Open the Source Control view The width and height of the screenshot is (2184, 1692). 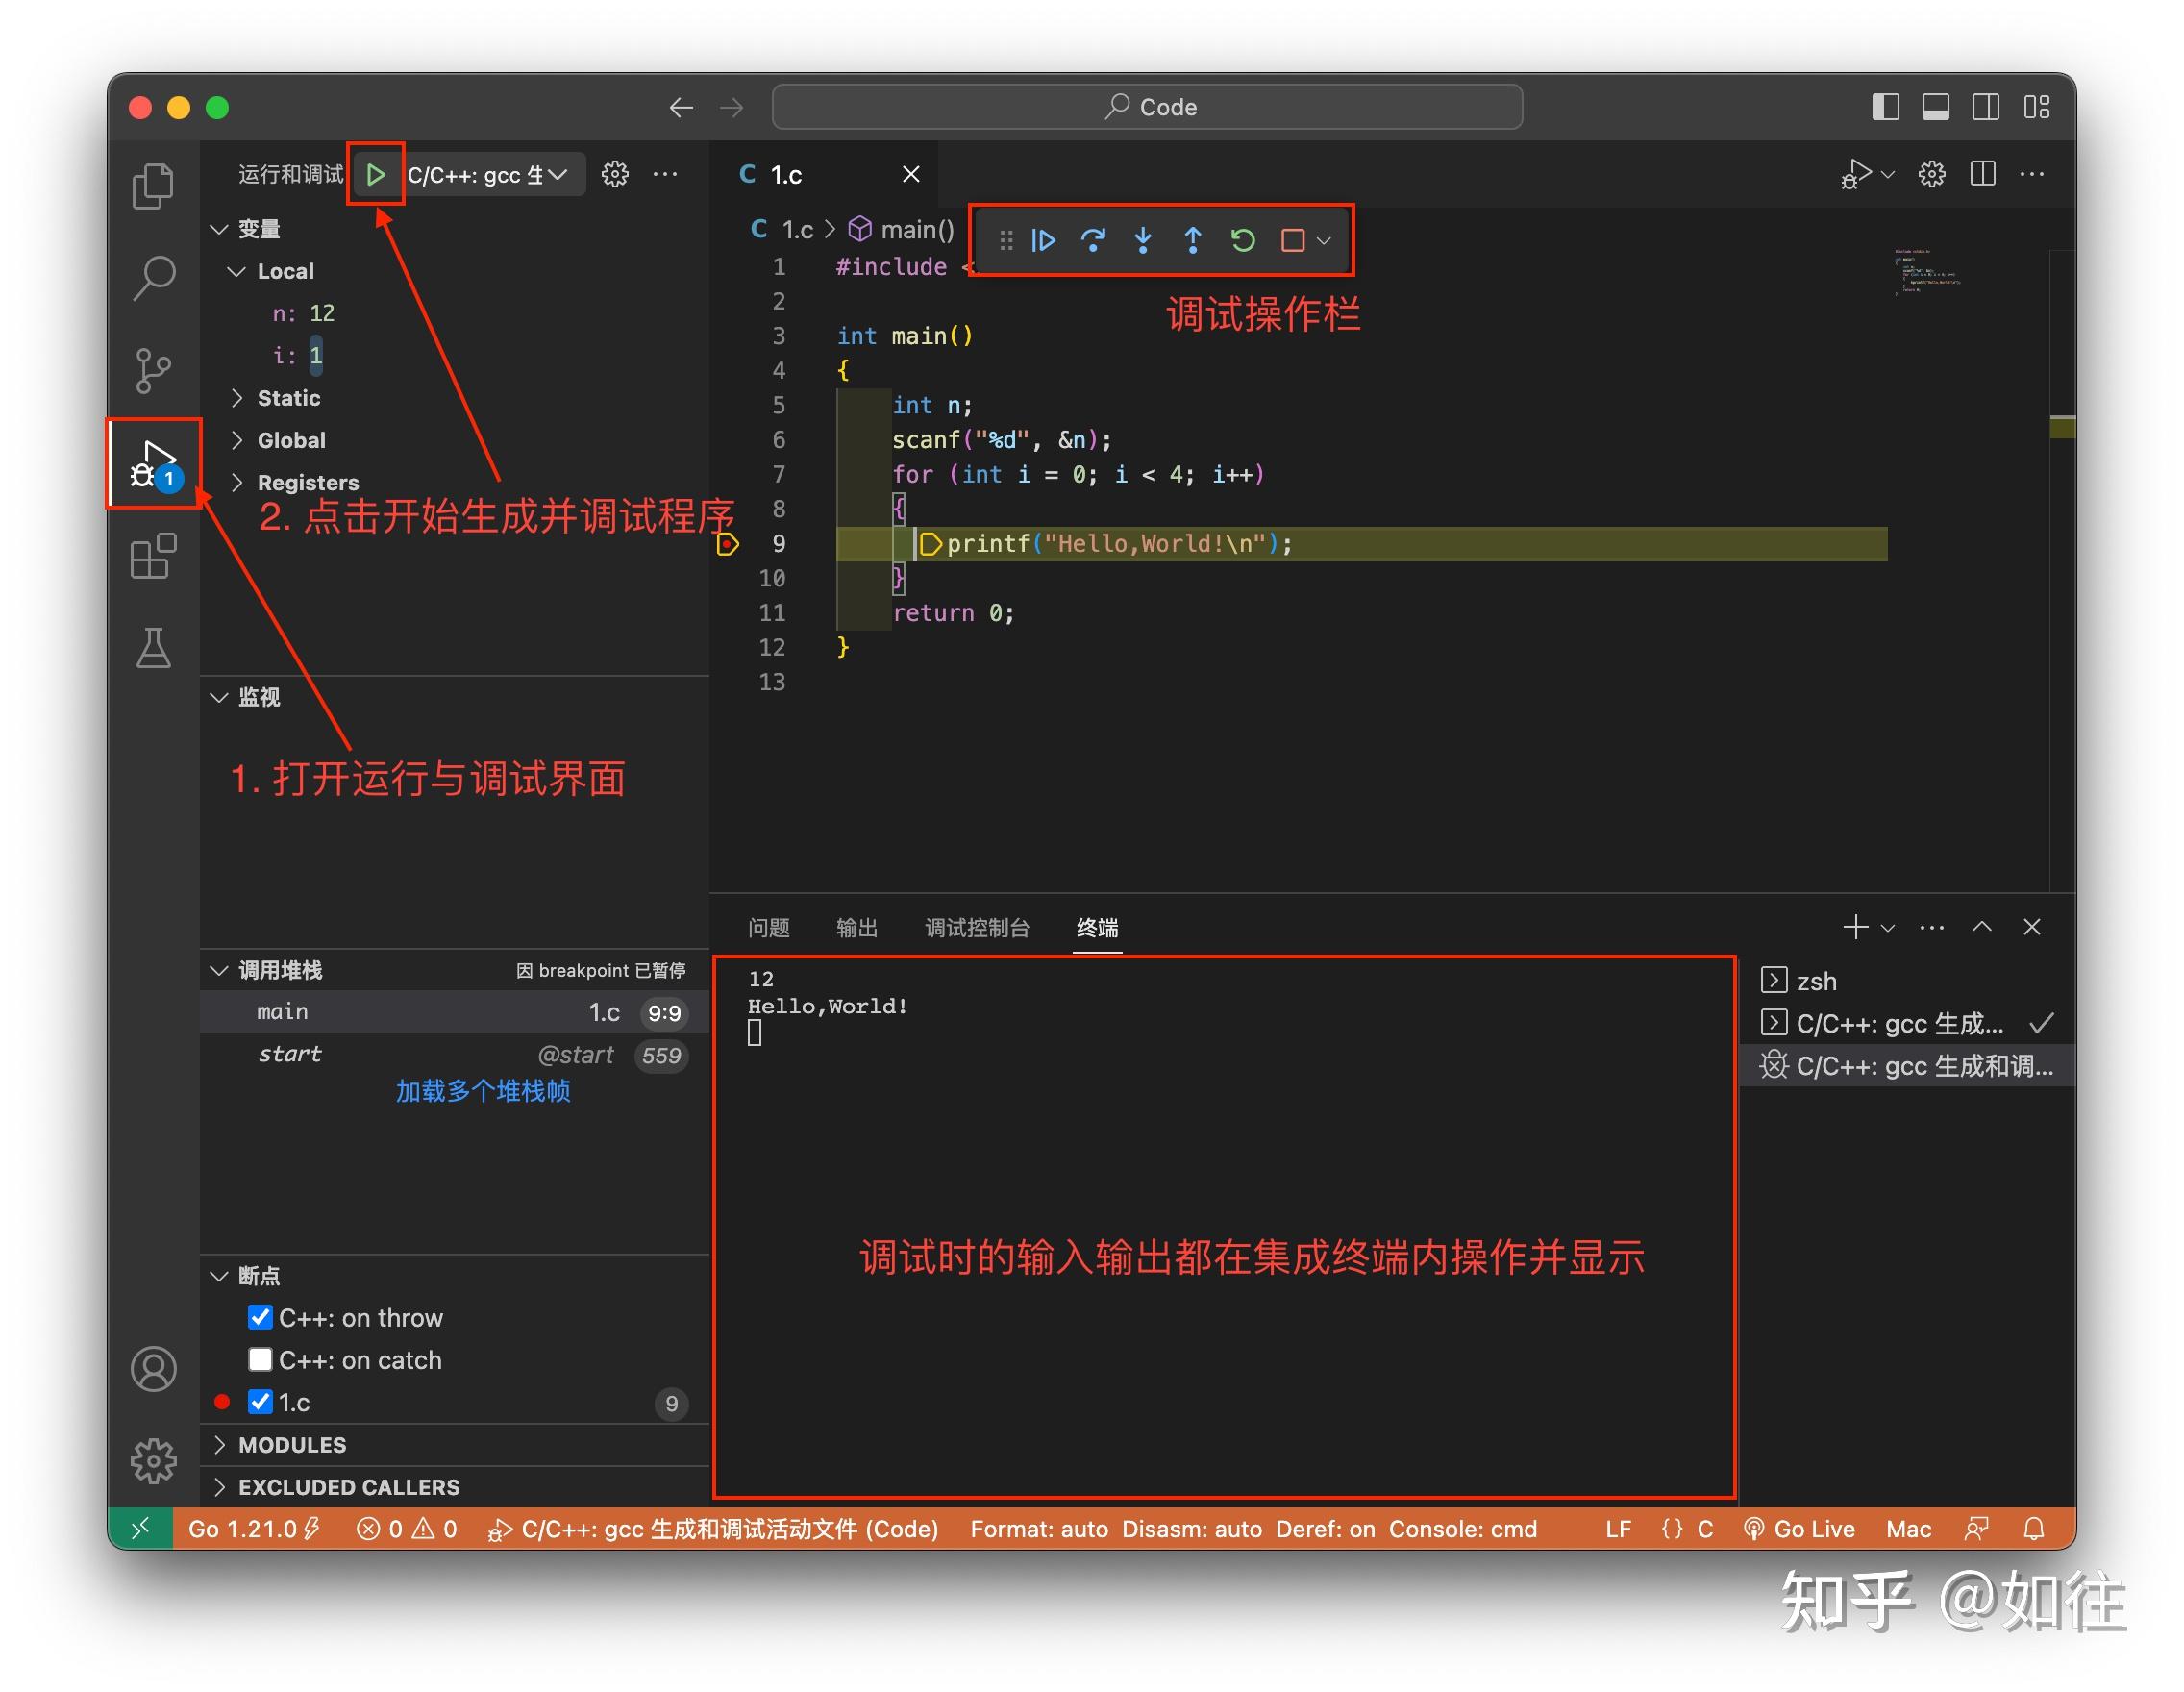154,370
